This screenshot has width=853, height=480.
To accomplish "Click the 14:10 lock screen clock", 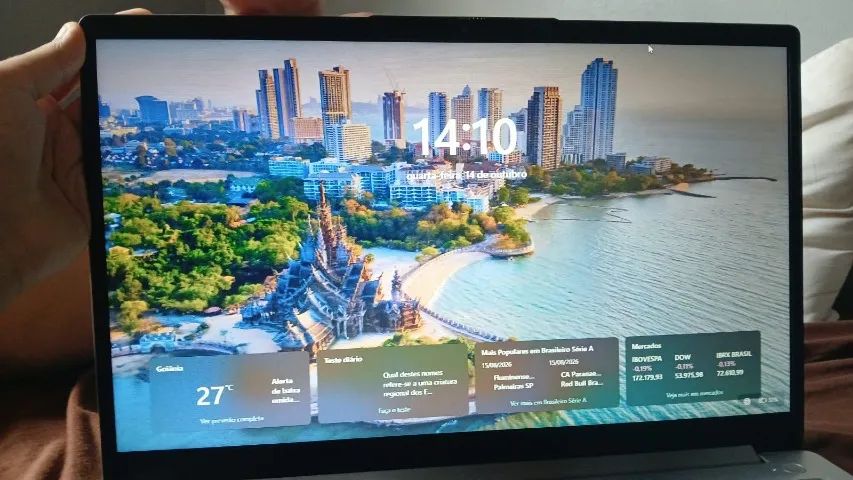I will [x=465, y=137].
